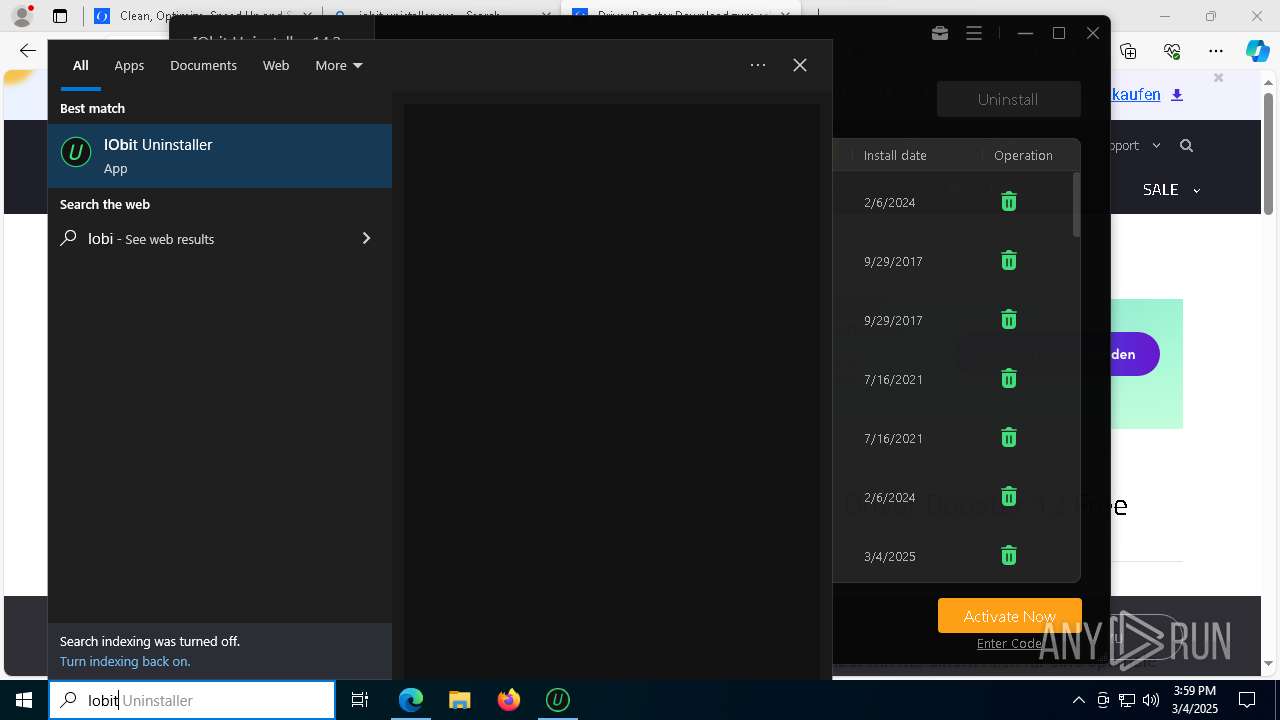Viewport: 1280px width, 720px height.
Task: Close the Windows search panel
Action: [800, 65]
